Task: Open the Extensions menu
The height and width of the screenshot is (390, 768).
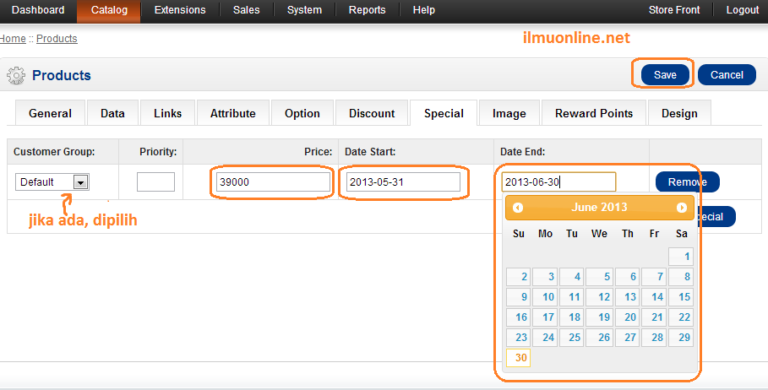Action: click(180, 10)
